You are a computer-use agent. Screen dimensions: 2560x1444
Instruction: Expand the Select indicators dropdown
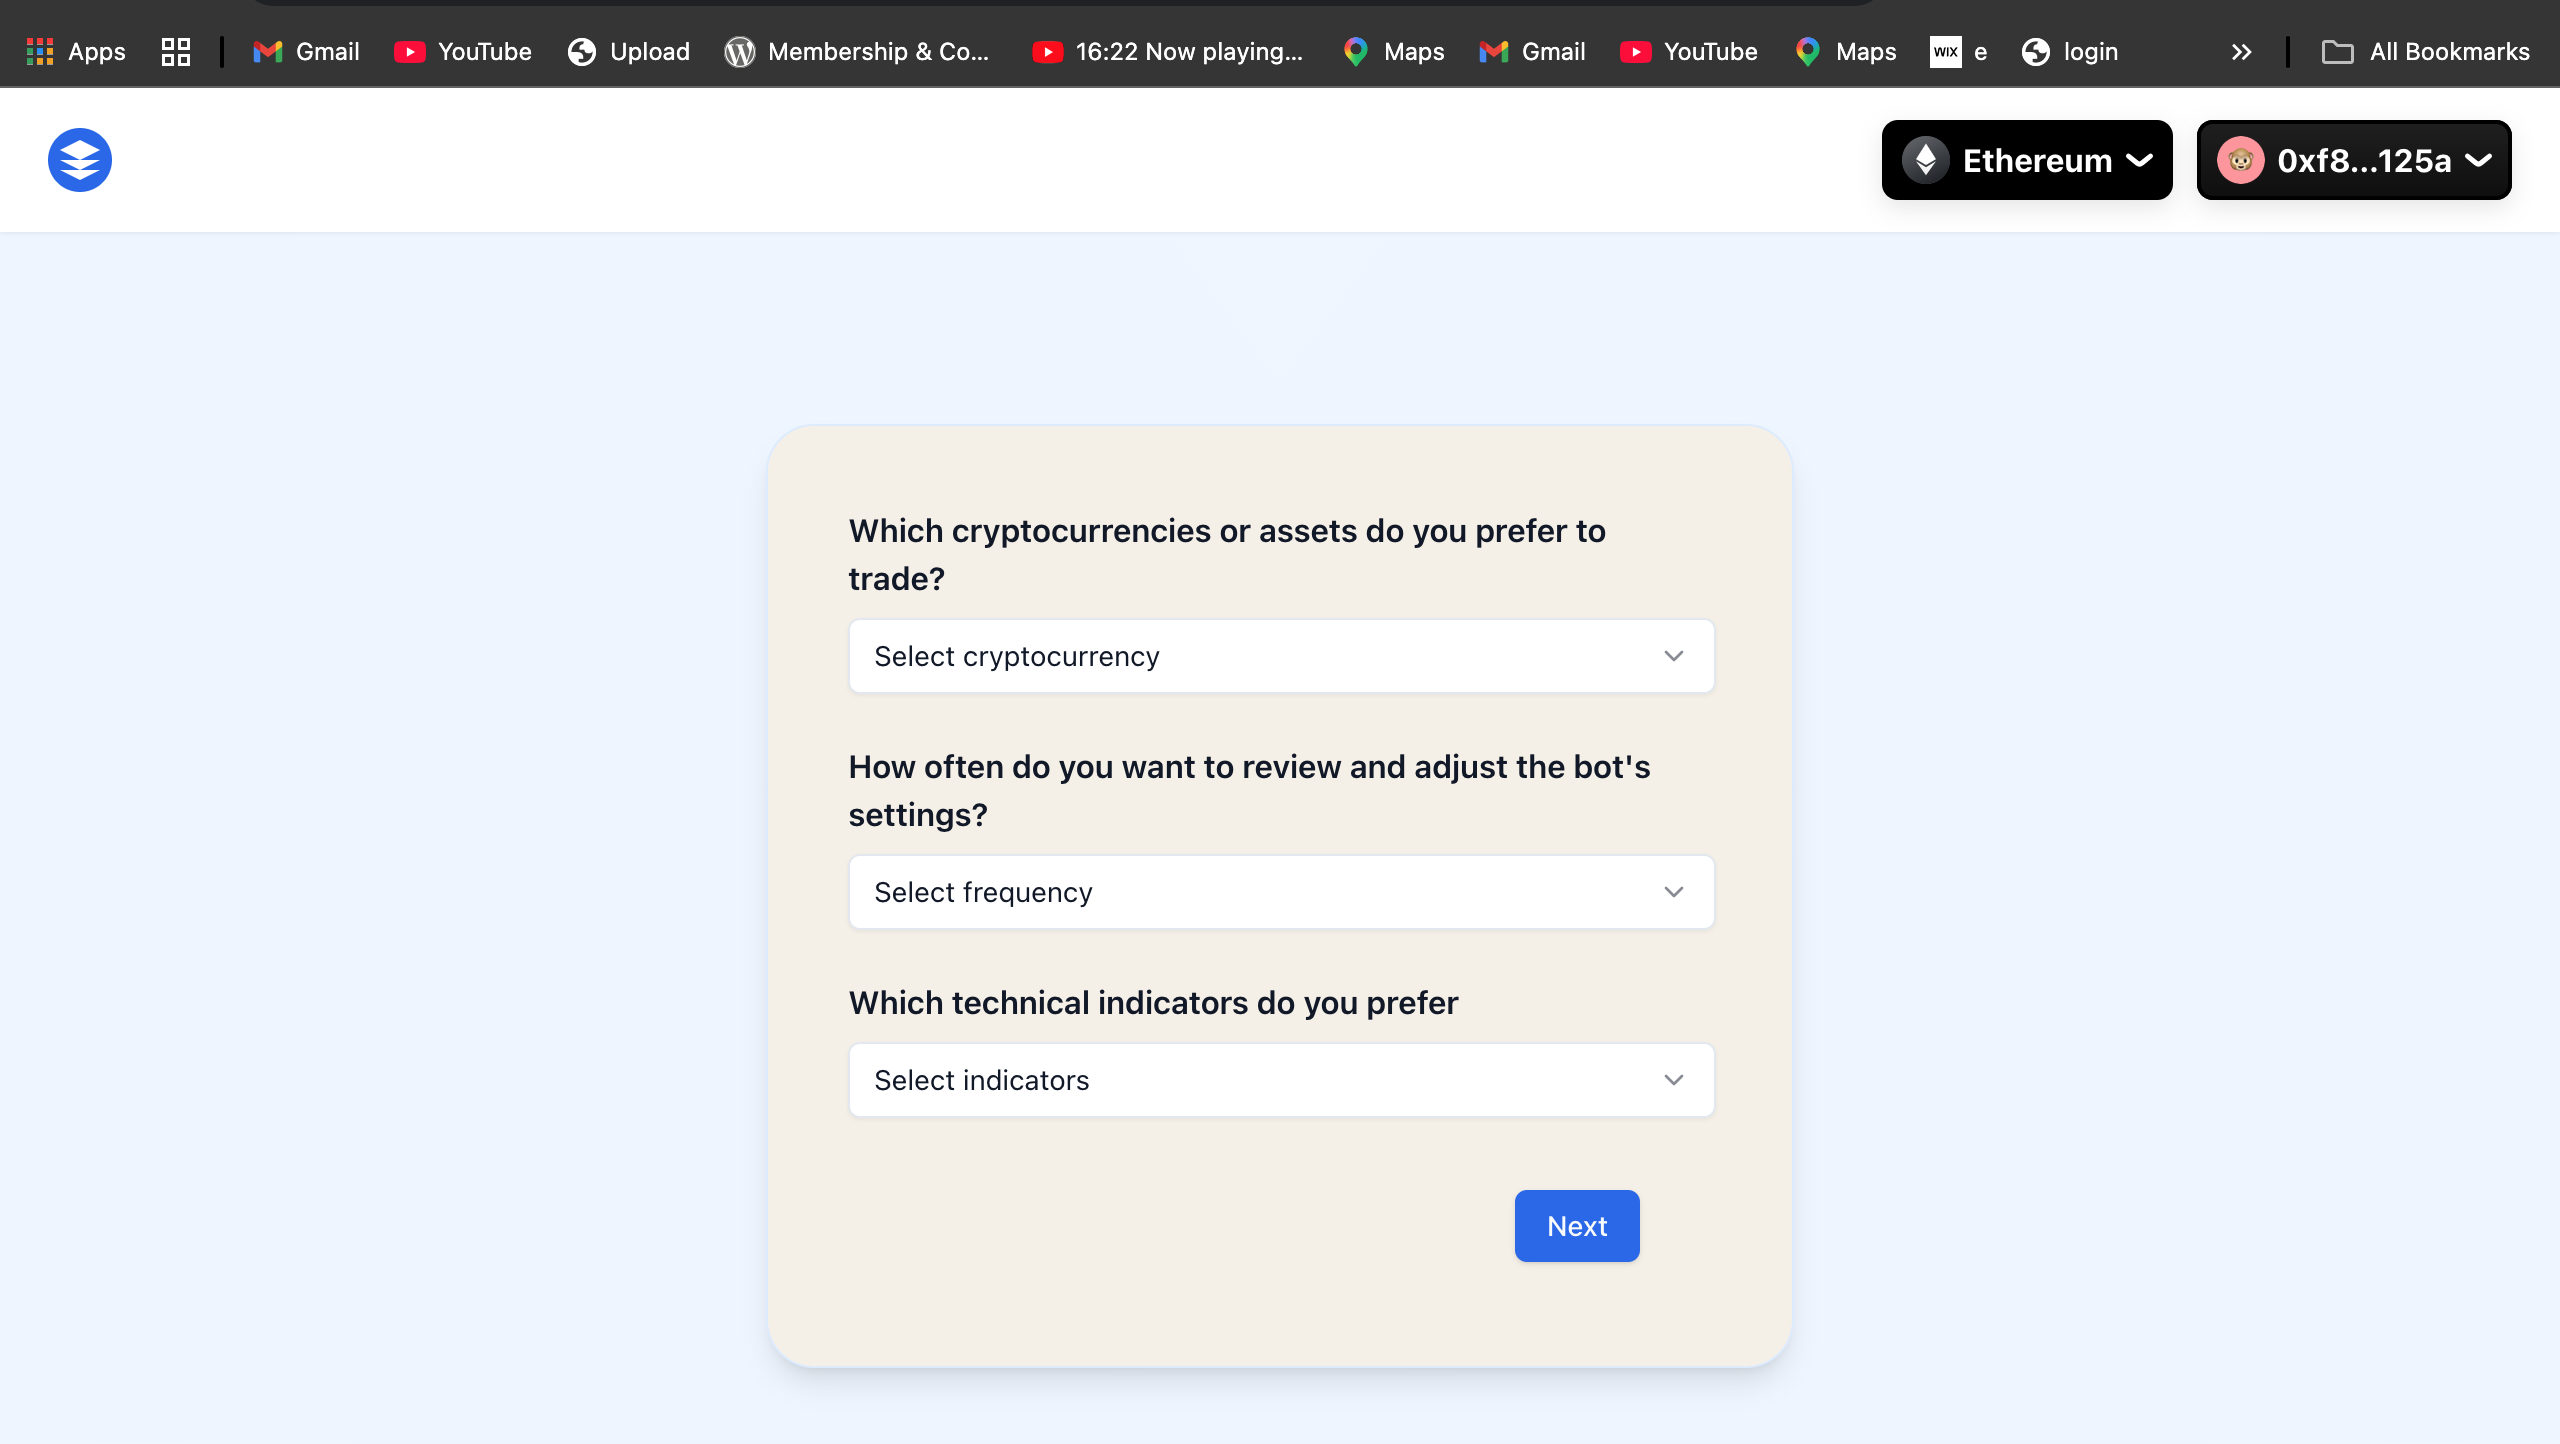click(1281, 1080)
